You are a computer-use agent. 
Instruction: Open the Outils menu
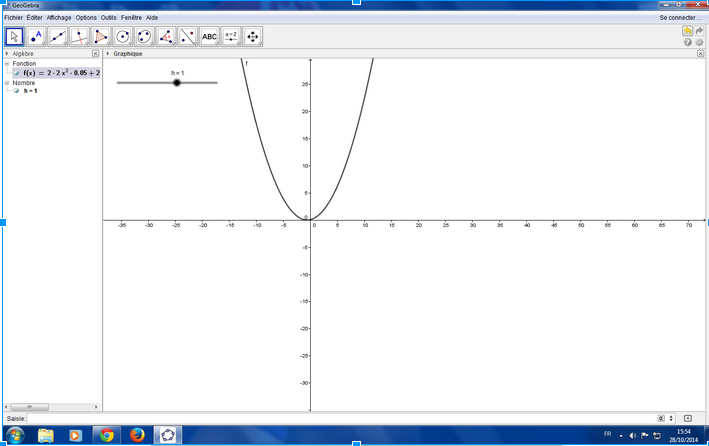(109, 18)
